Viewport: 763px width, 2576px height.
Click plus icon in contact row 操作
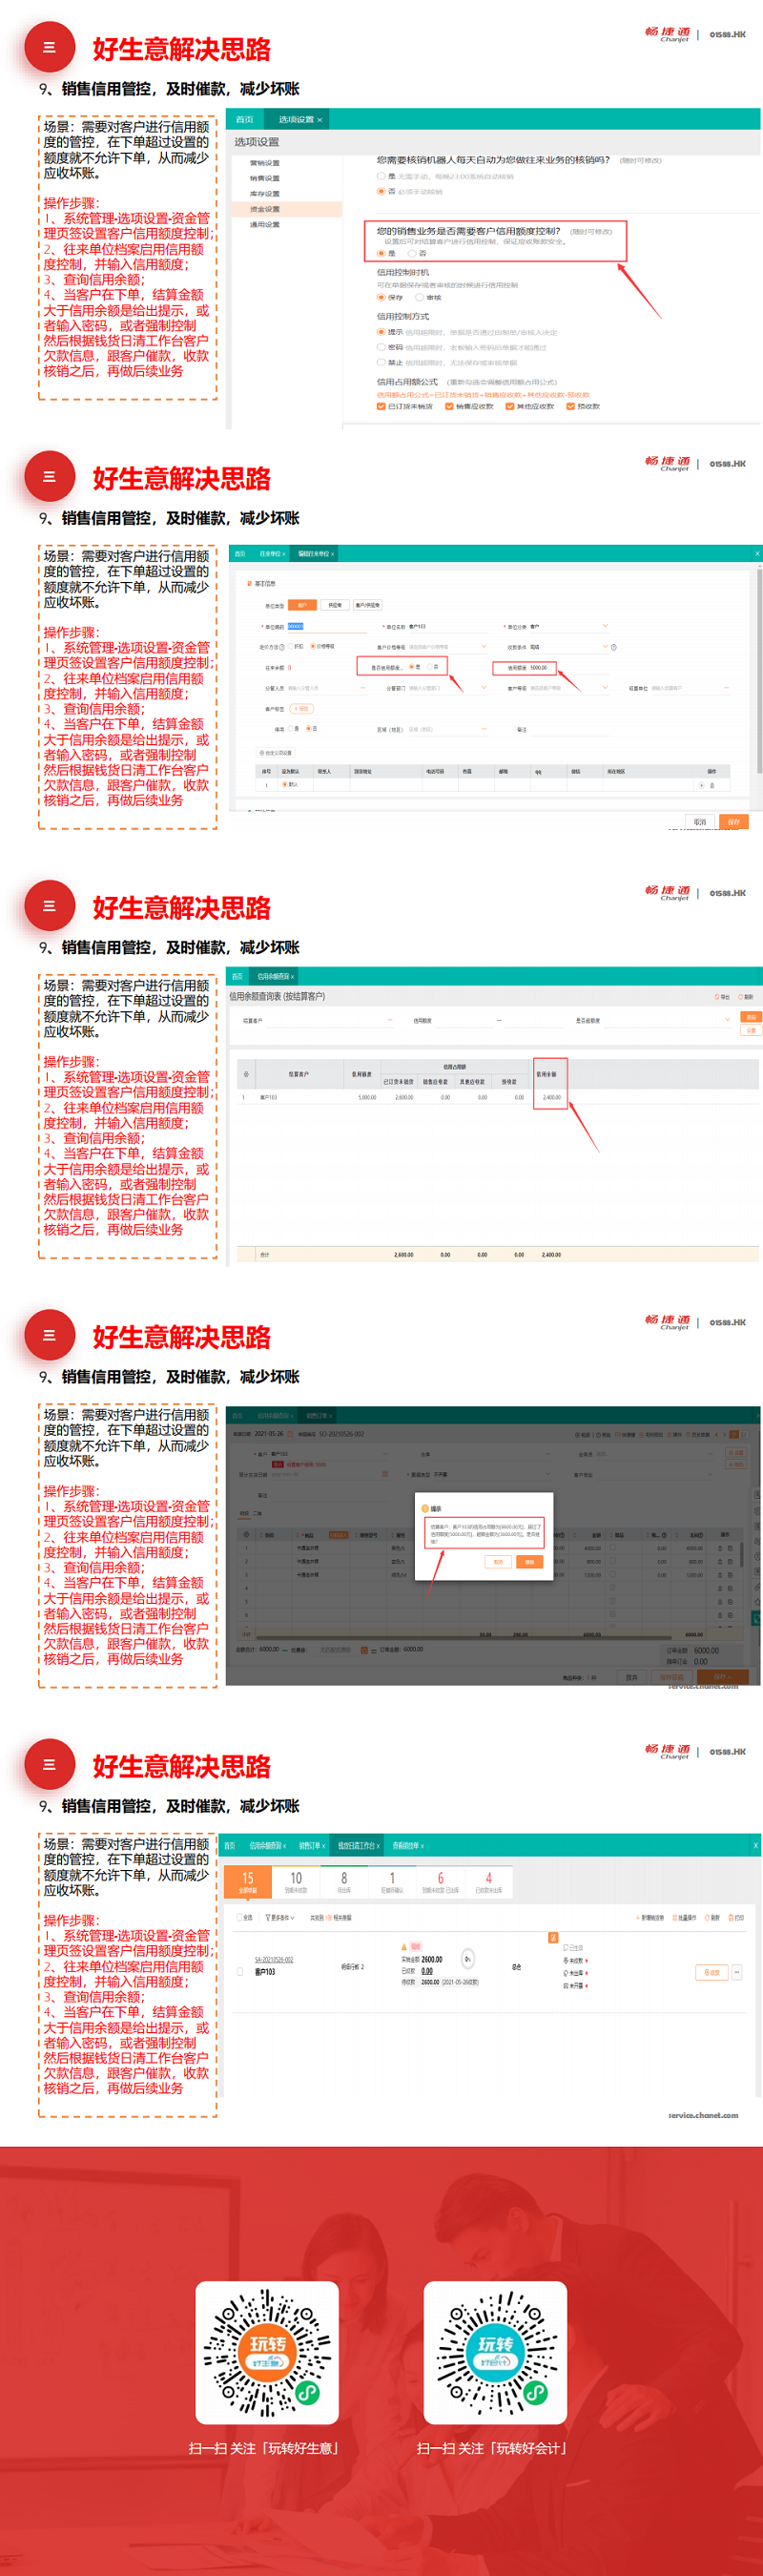pyautogui.click(x=701, y=786)
